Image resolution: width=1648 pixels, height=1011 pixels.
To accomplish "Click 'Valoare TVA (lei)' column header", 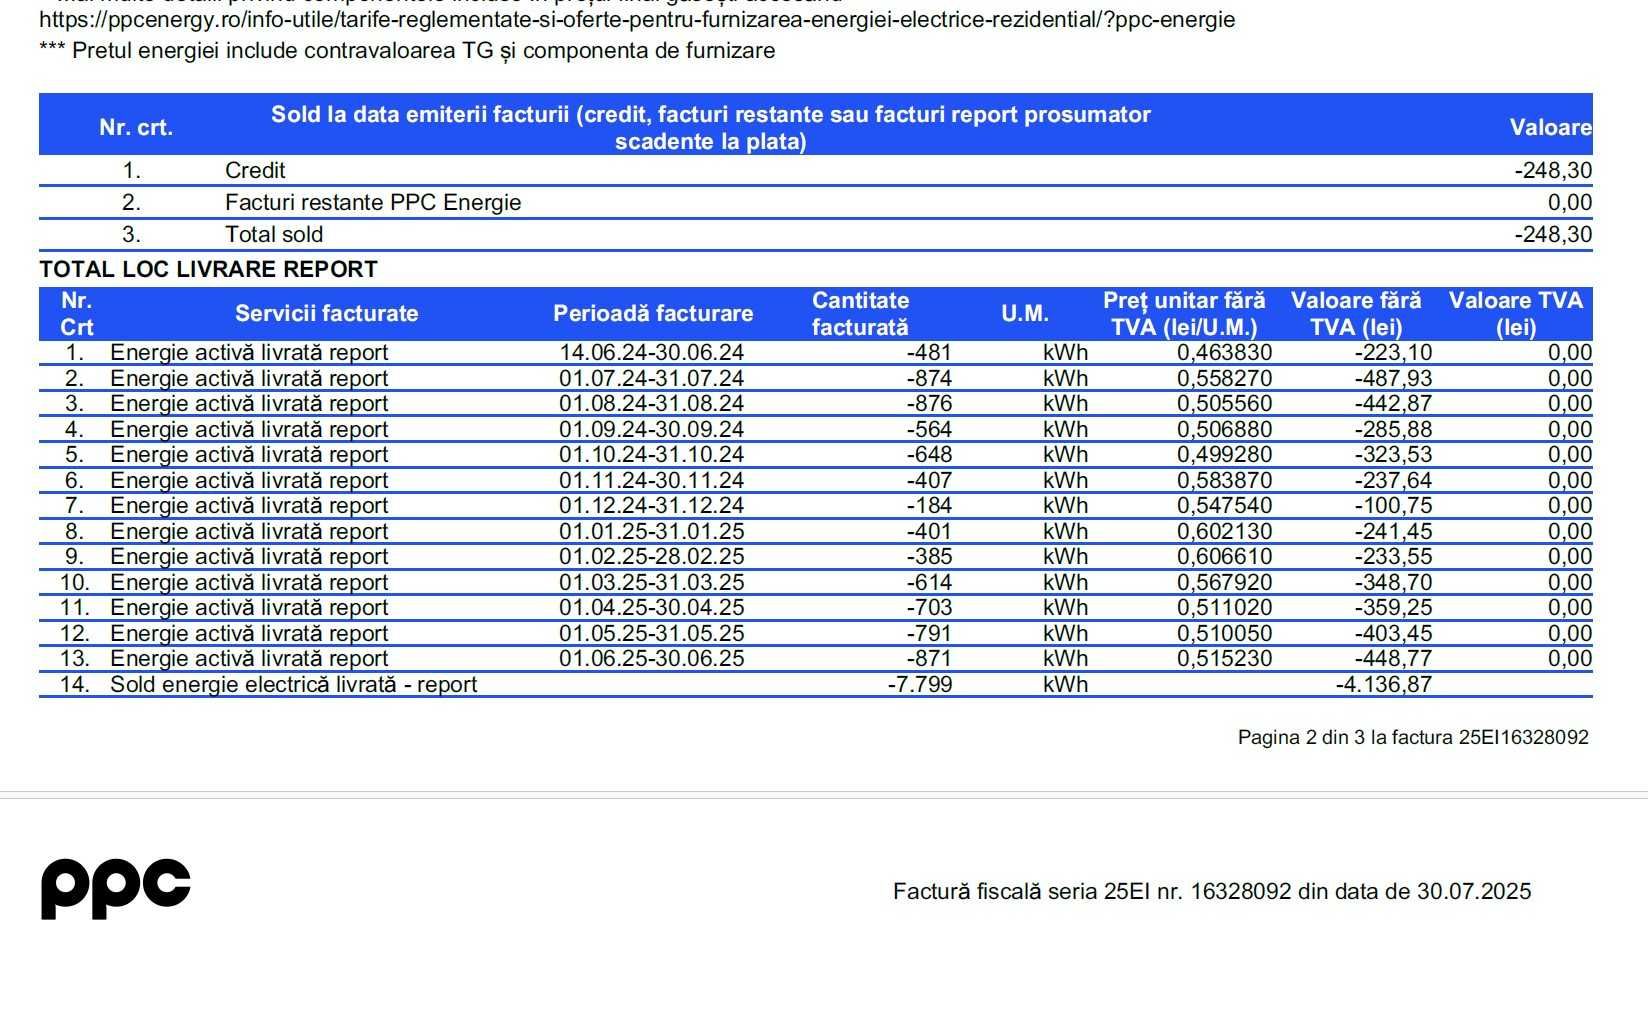I will (1516, 314).
